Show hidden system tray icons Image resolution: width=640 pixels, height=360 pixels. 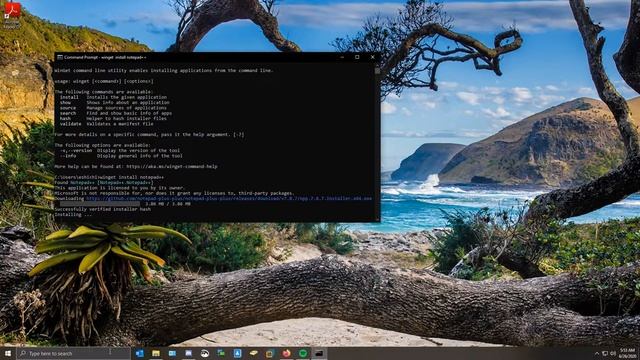point(597,353)
